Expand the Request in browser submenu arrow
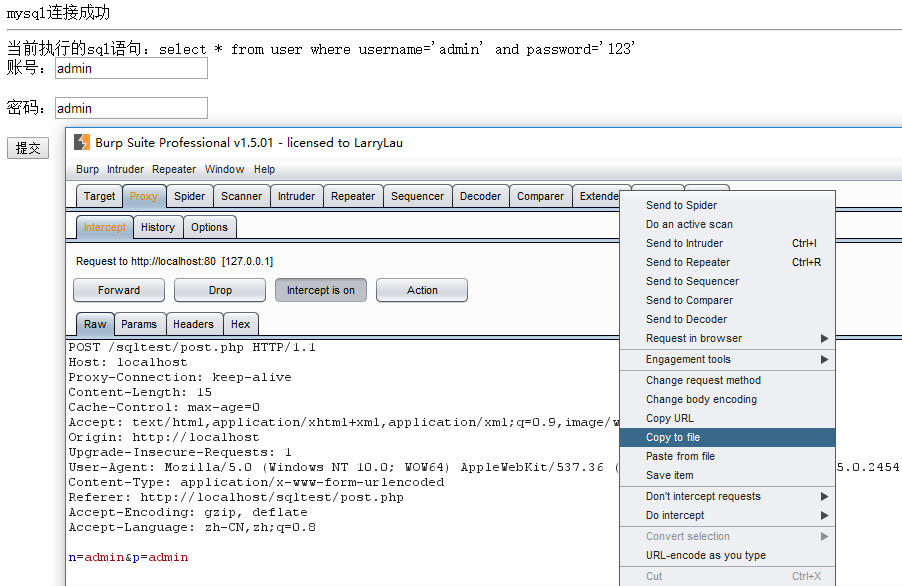The width and height of the screenshot is (902, 586). (824, 338)
